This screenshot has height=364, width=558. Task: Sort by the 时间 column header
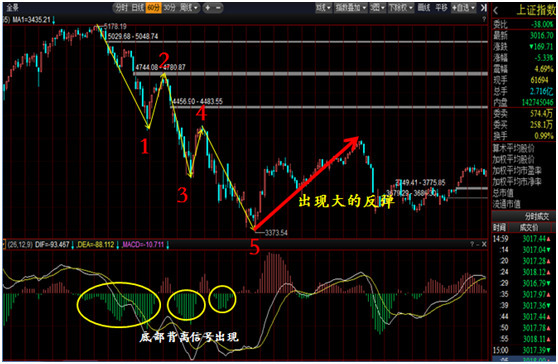pos(499,227)
